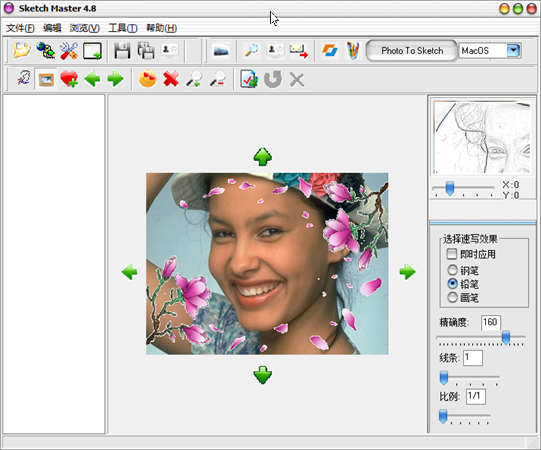Click the magnifying glass preview icon

click(251, 50)
